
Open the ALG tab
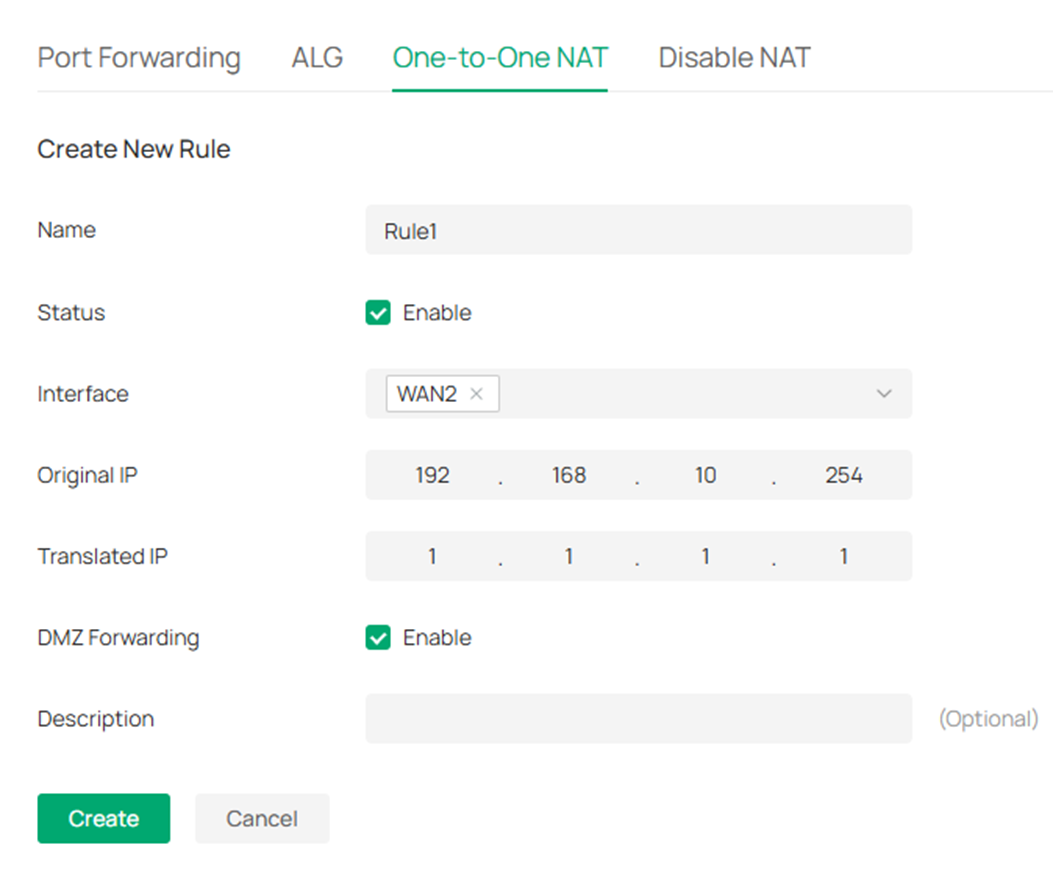pyautogui.click(x=316, y=57)
